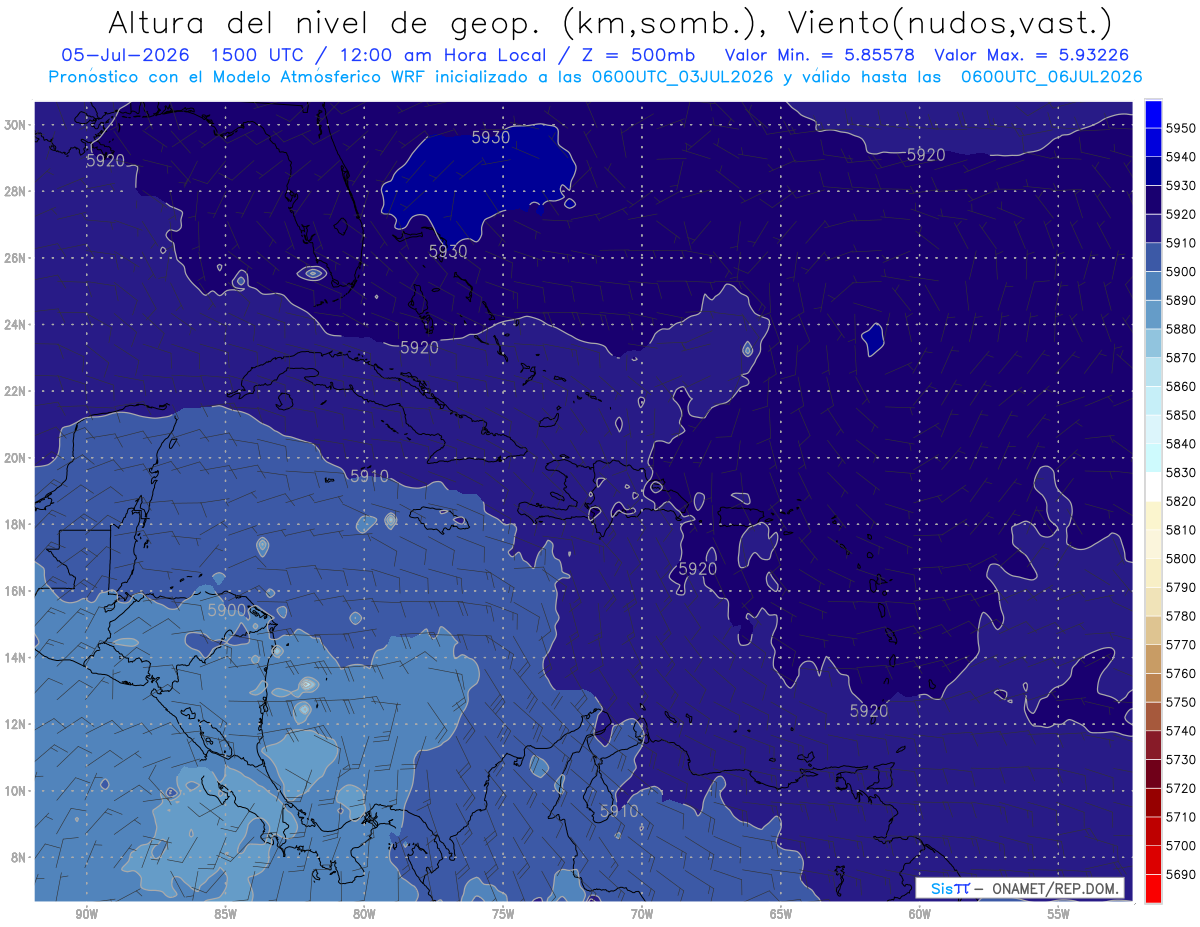Click the '5870' colorbar scale label
The width and height of the screenshot is (1200, 927).
tap(1181, 358)
